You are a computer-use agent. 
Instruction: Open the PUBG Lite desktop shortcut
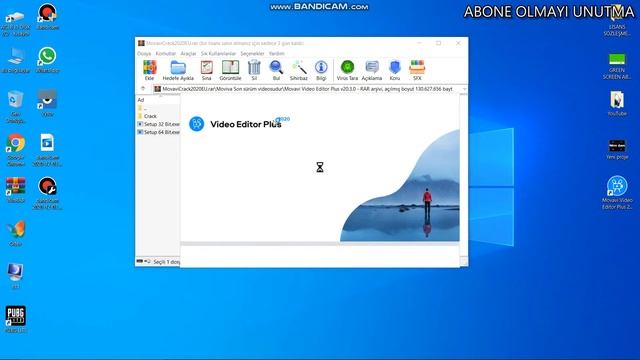[x=16, y=320]
